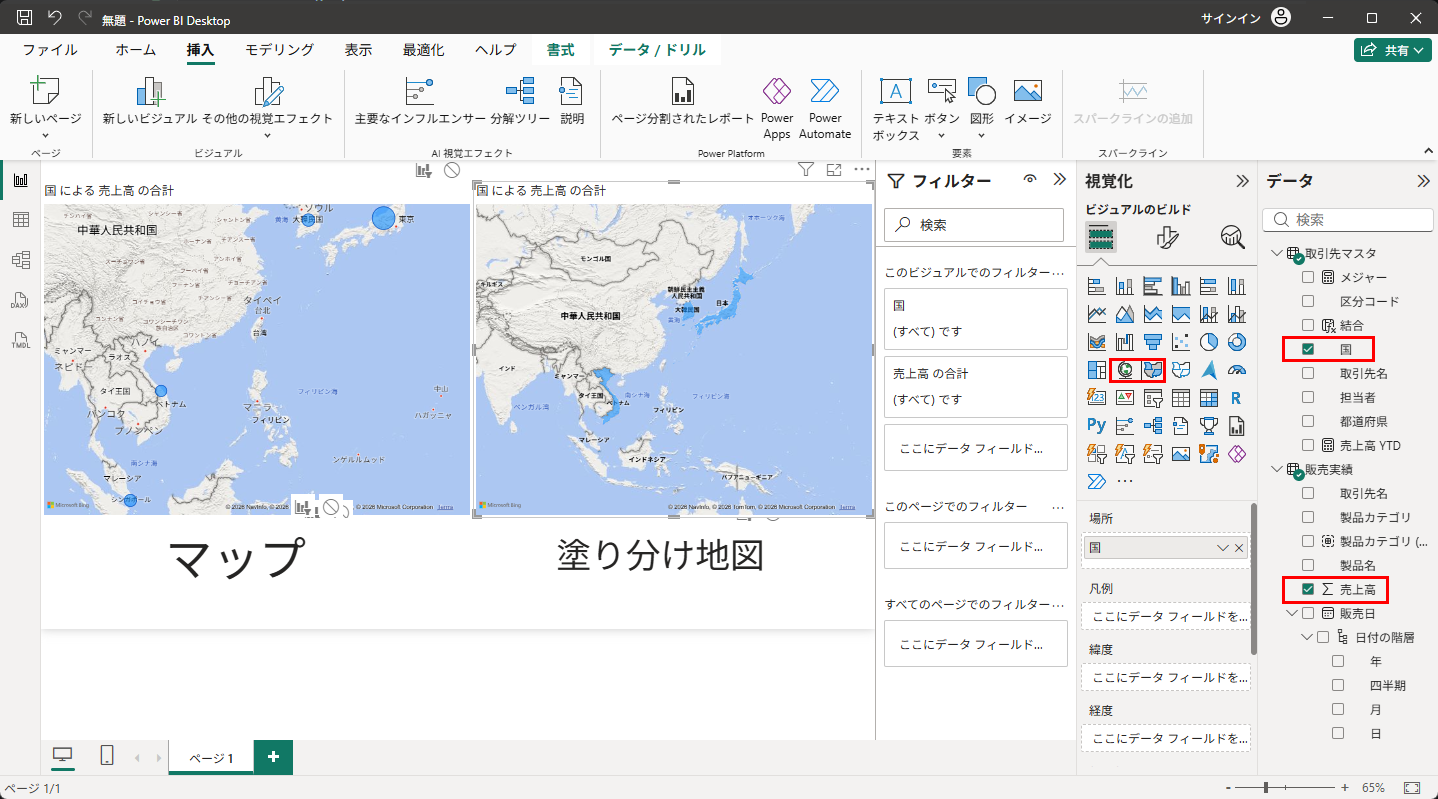
Task: Adjust the zoom slider in status bar
Action: click(x=1266, y=788)
